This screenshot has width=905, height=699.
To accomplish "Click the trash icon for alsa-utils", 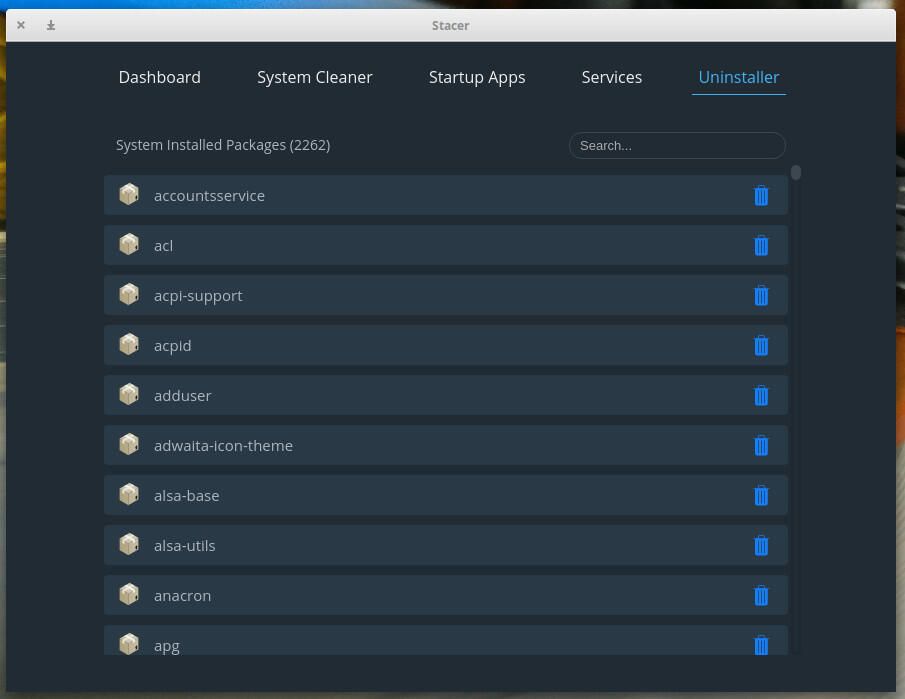I will [x=761, y=545].
